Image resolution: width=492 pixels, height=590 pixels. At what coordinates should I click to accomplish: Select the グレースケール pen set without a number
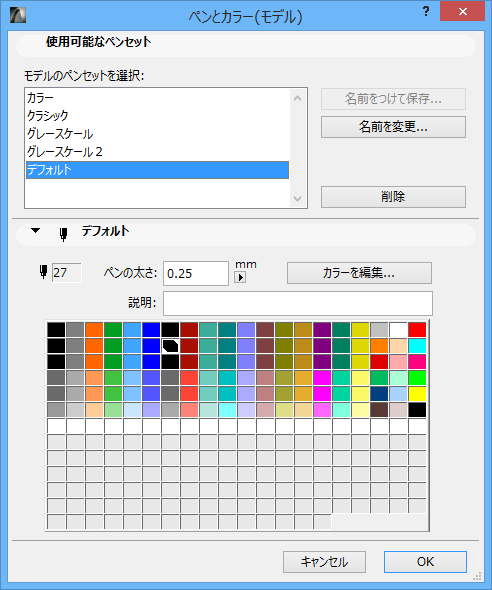tap(157, 134)
